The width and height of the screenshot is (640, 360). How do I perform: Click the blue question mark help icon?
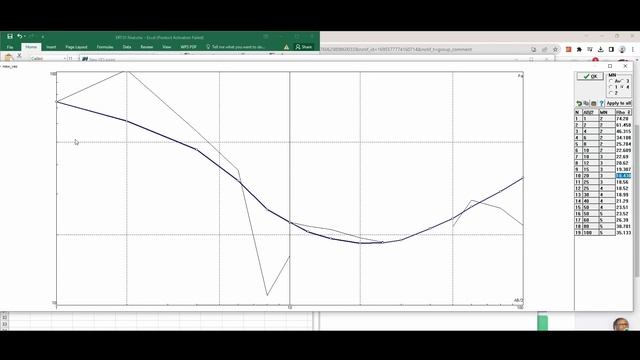(x=601, y=104)
